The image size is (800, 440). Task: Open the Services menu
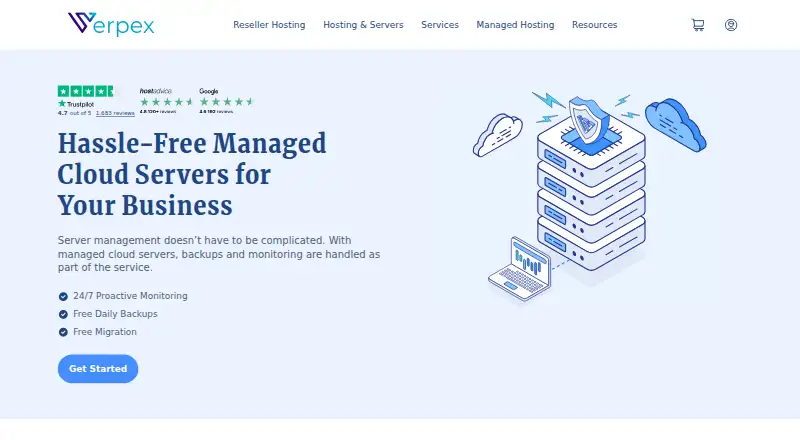[440, 25]
